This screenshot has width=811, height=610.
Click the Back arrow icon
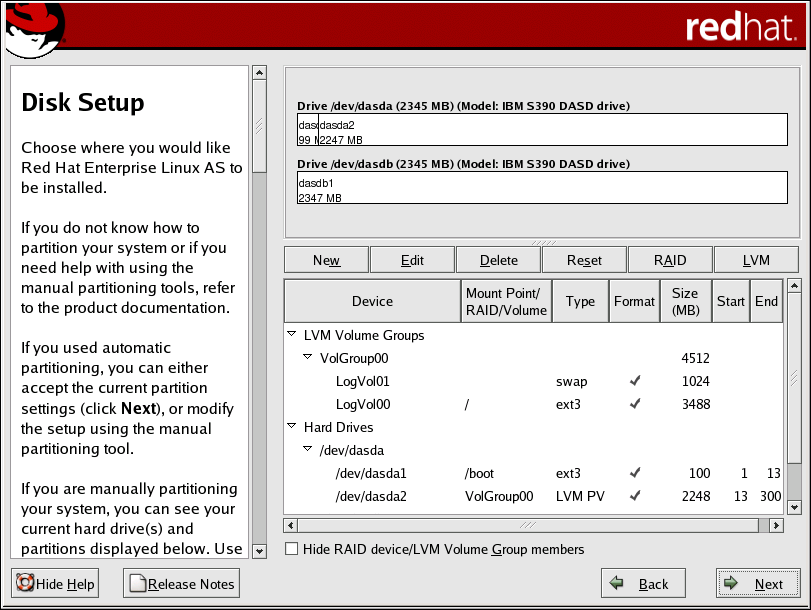coord(617,584)
